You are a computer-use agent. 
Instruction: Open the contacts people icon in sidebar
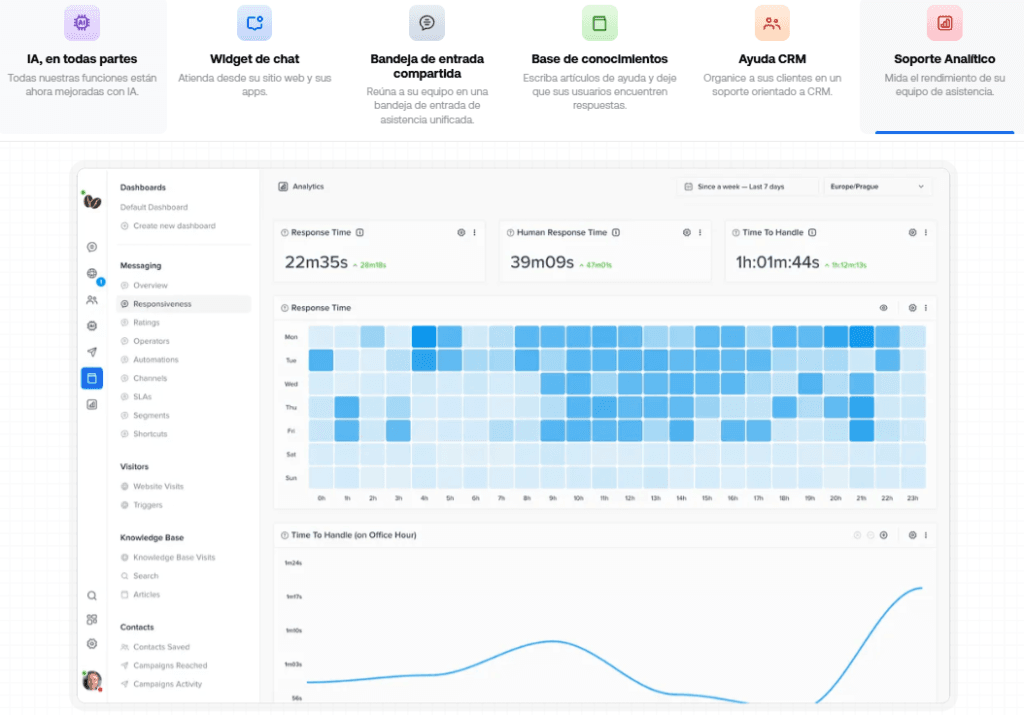pos(92,299)
